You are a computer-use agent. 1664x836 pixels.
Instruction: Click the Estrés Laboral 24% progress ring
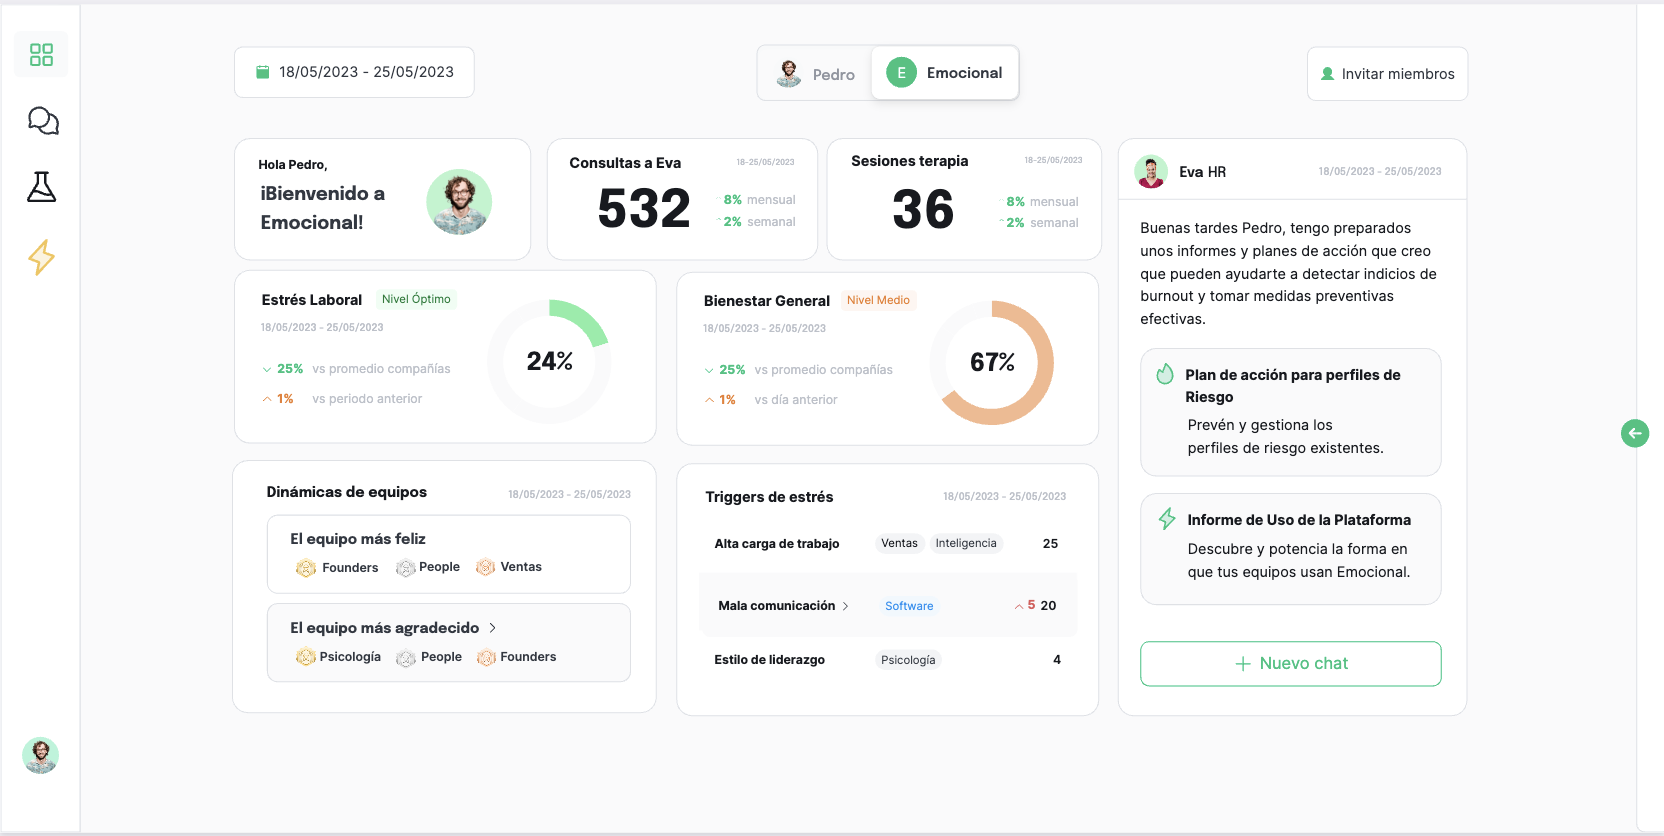549,361
